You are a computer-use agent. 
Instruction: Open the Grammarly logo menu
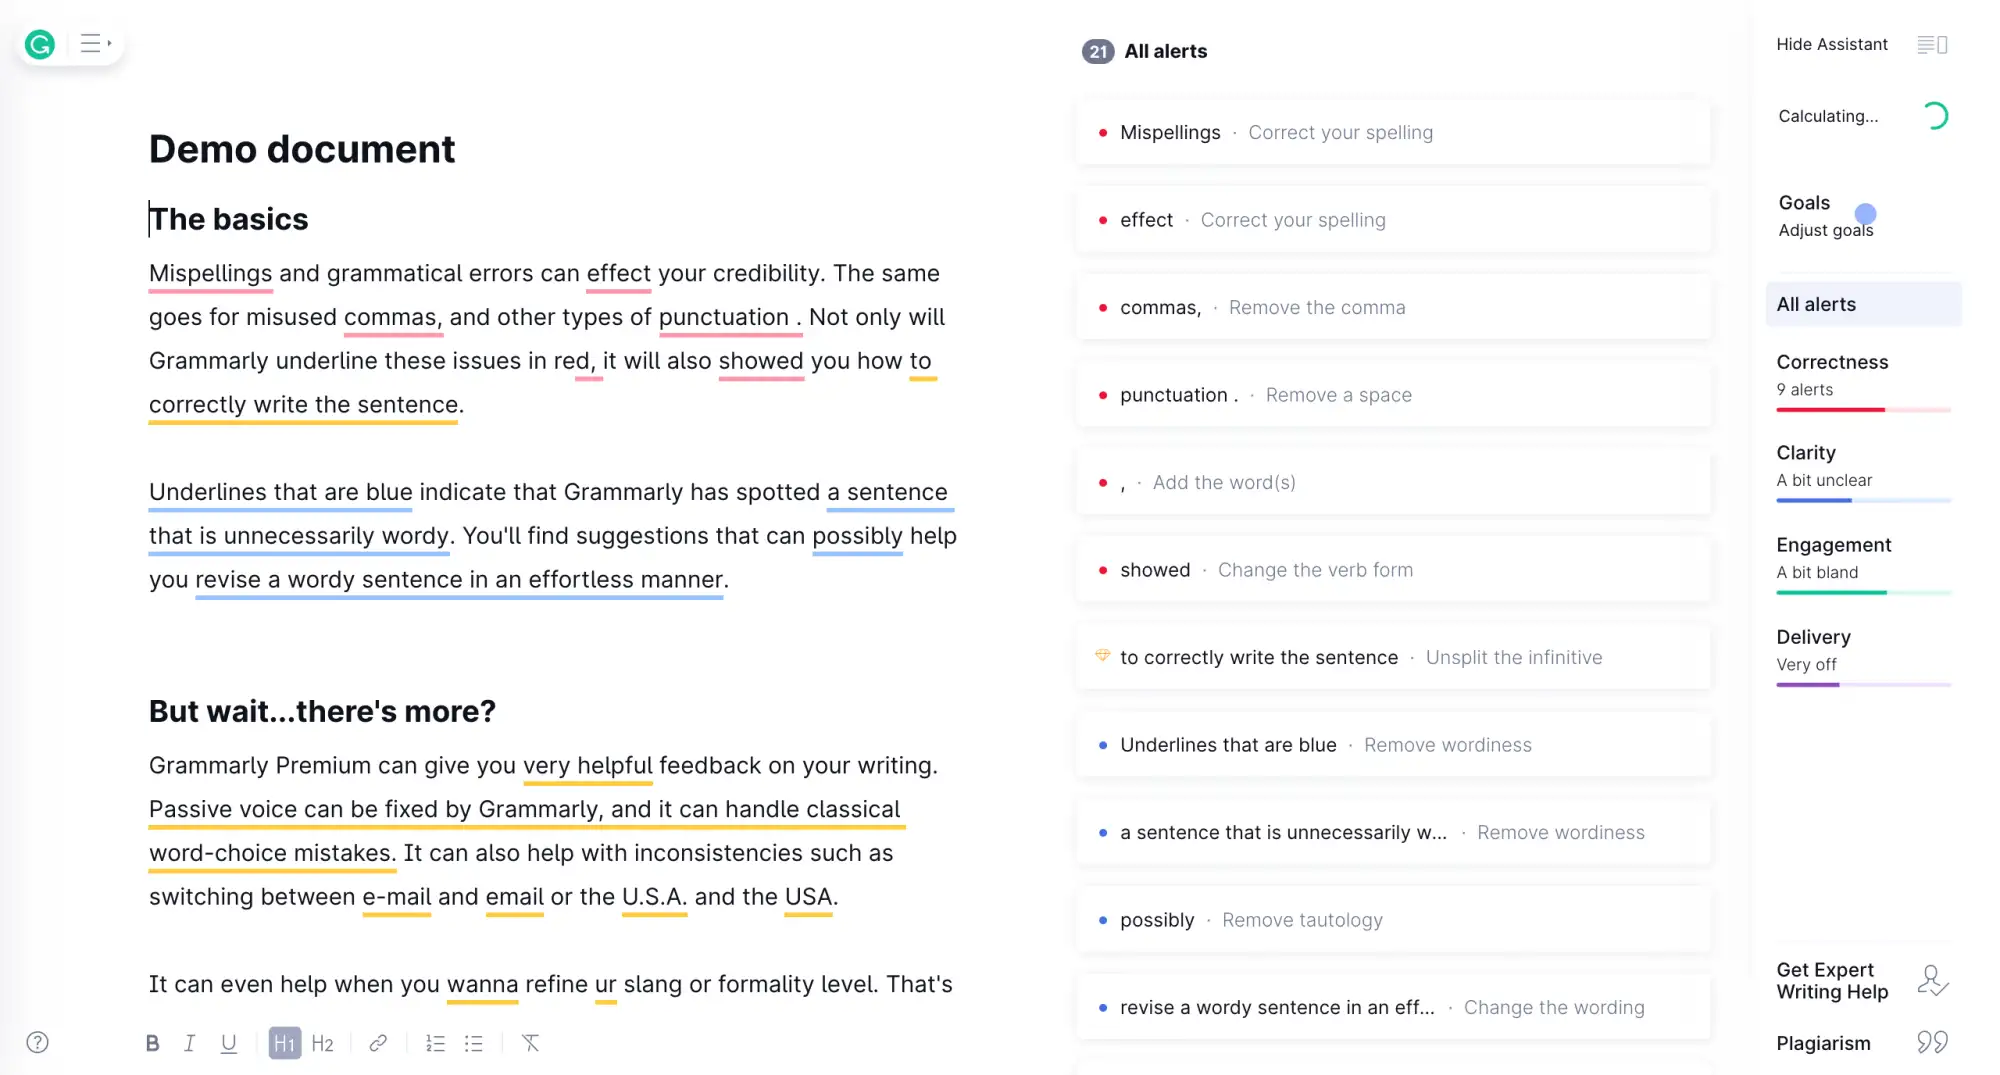coord(39,44)
